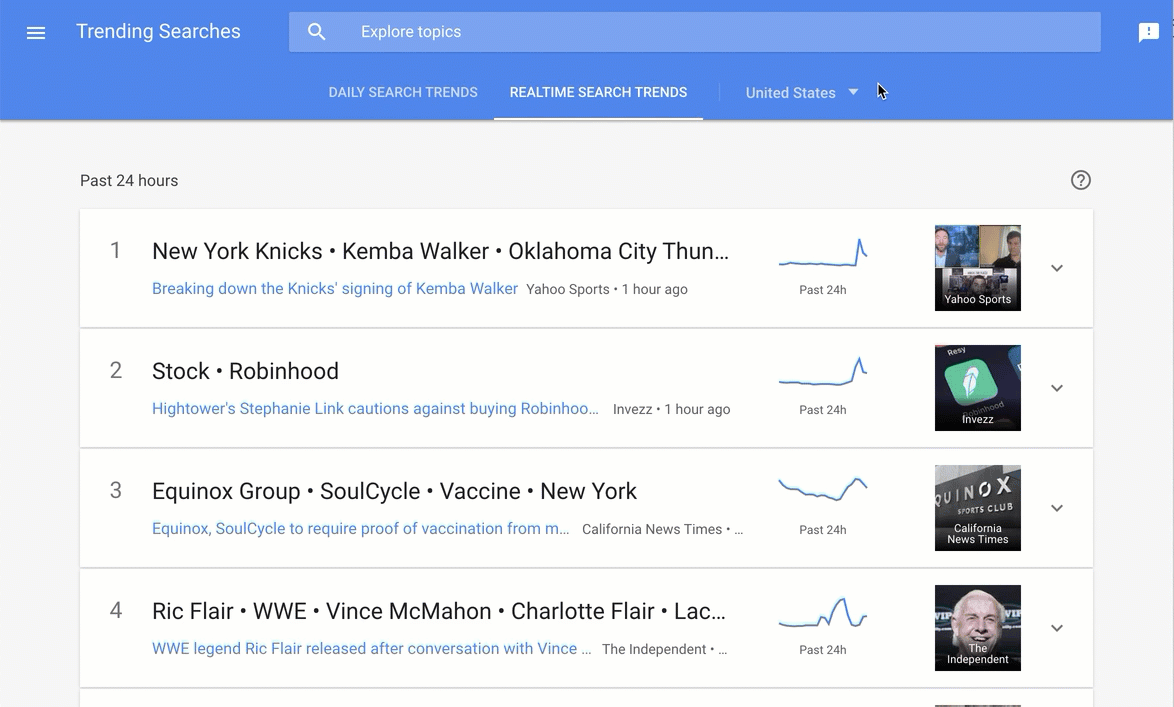Click the Ric Flair sparkline chart

823,612
